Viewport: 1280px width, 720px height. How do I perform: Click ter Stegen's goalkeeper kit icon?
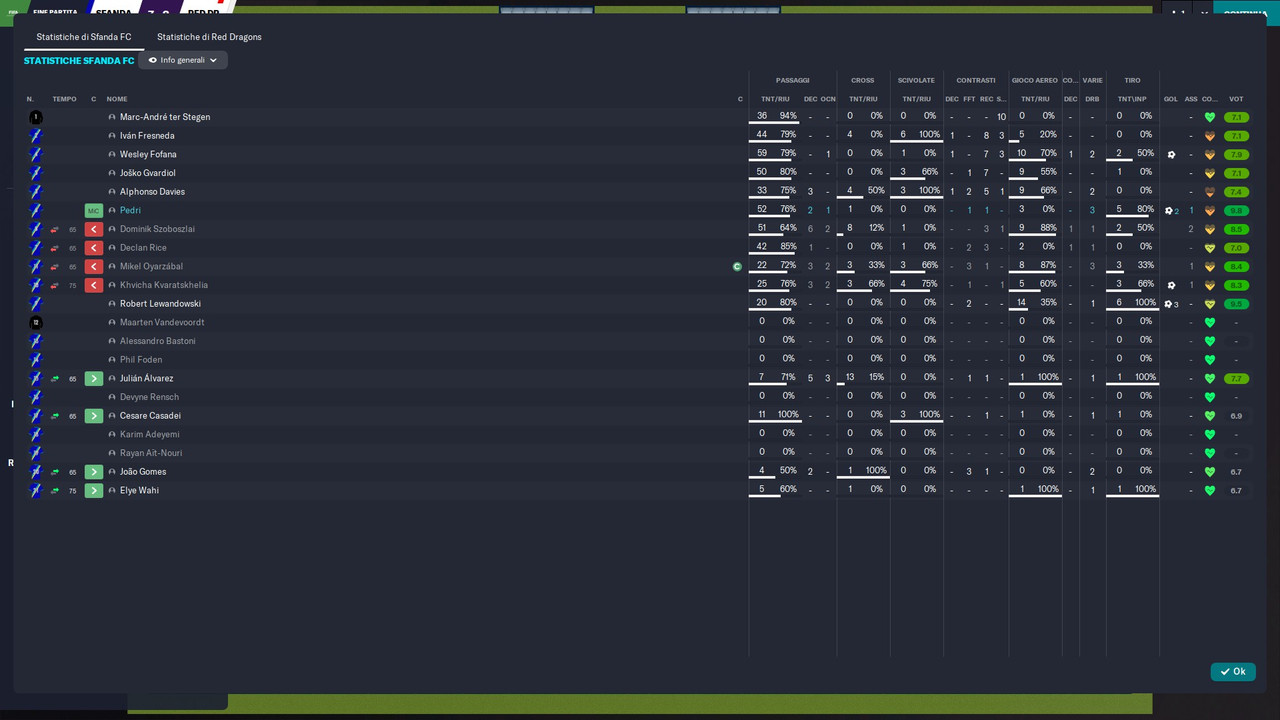[x=36, y=117]
